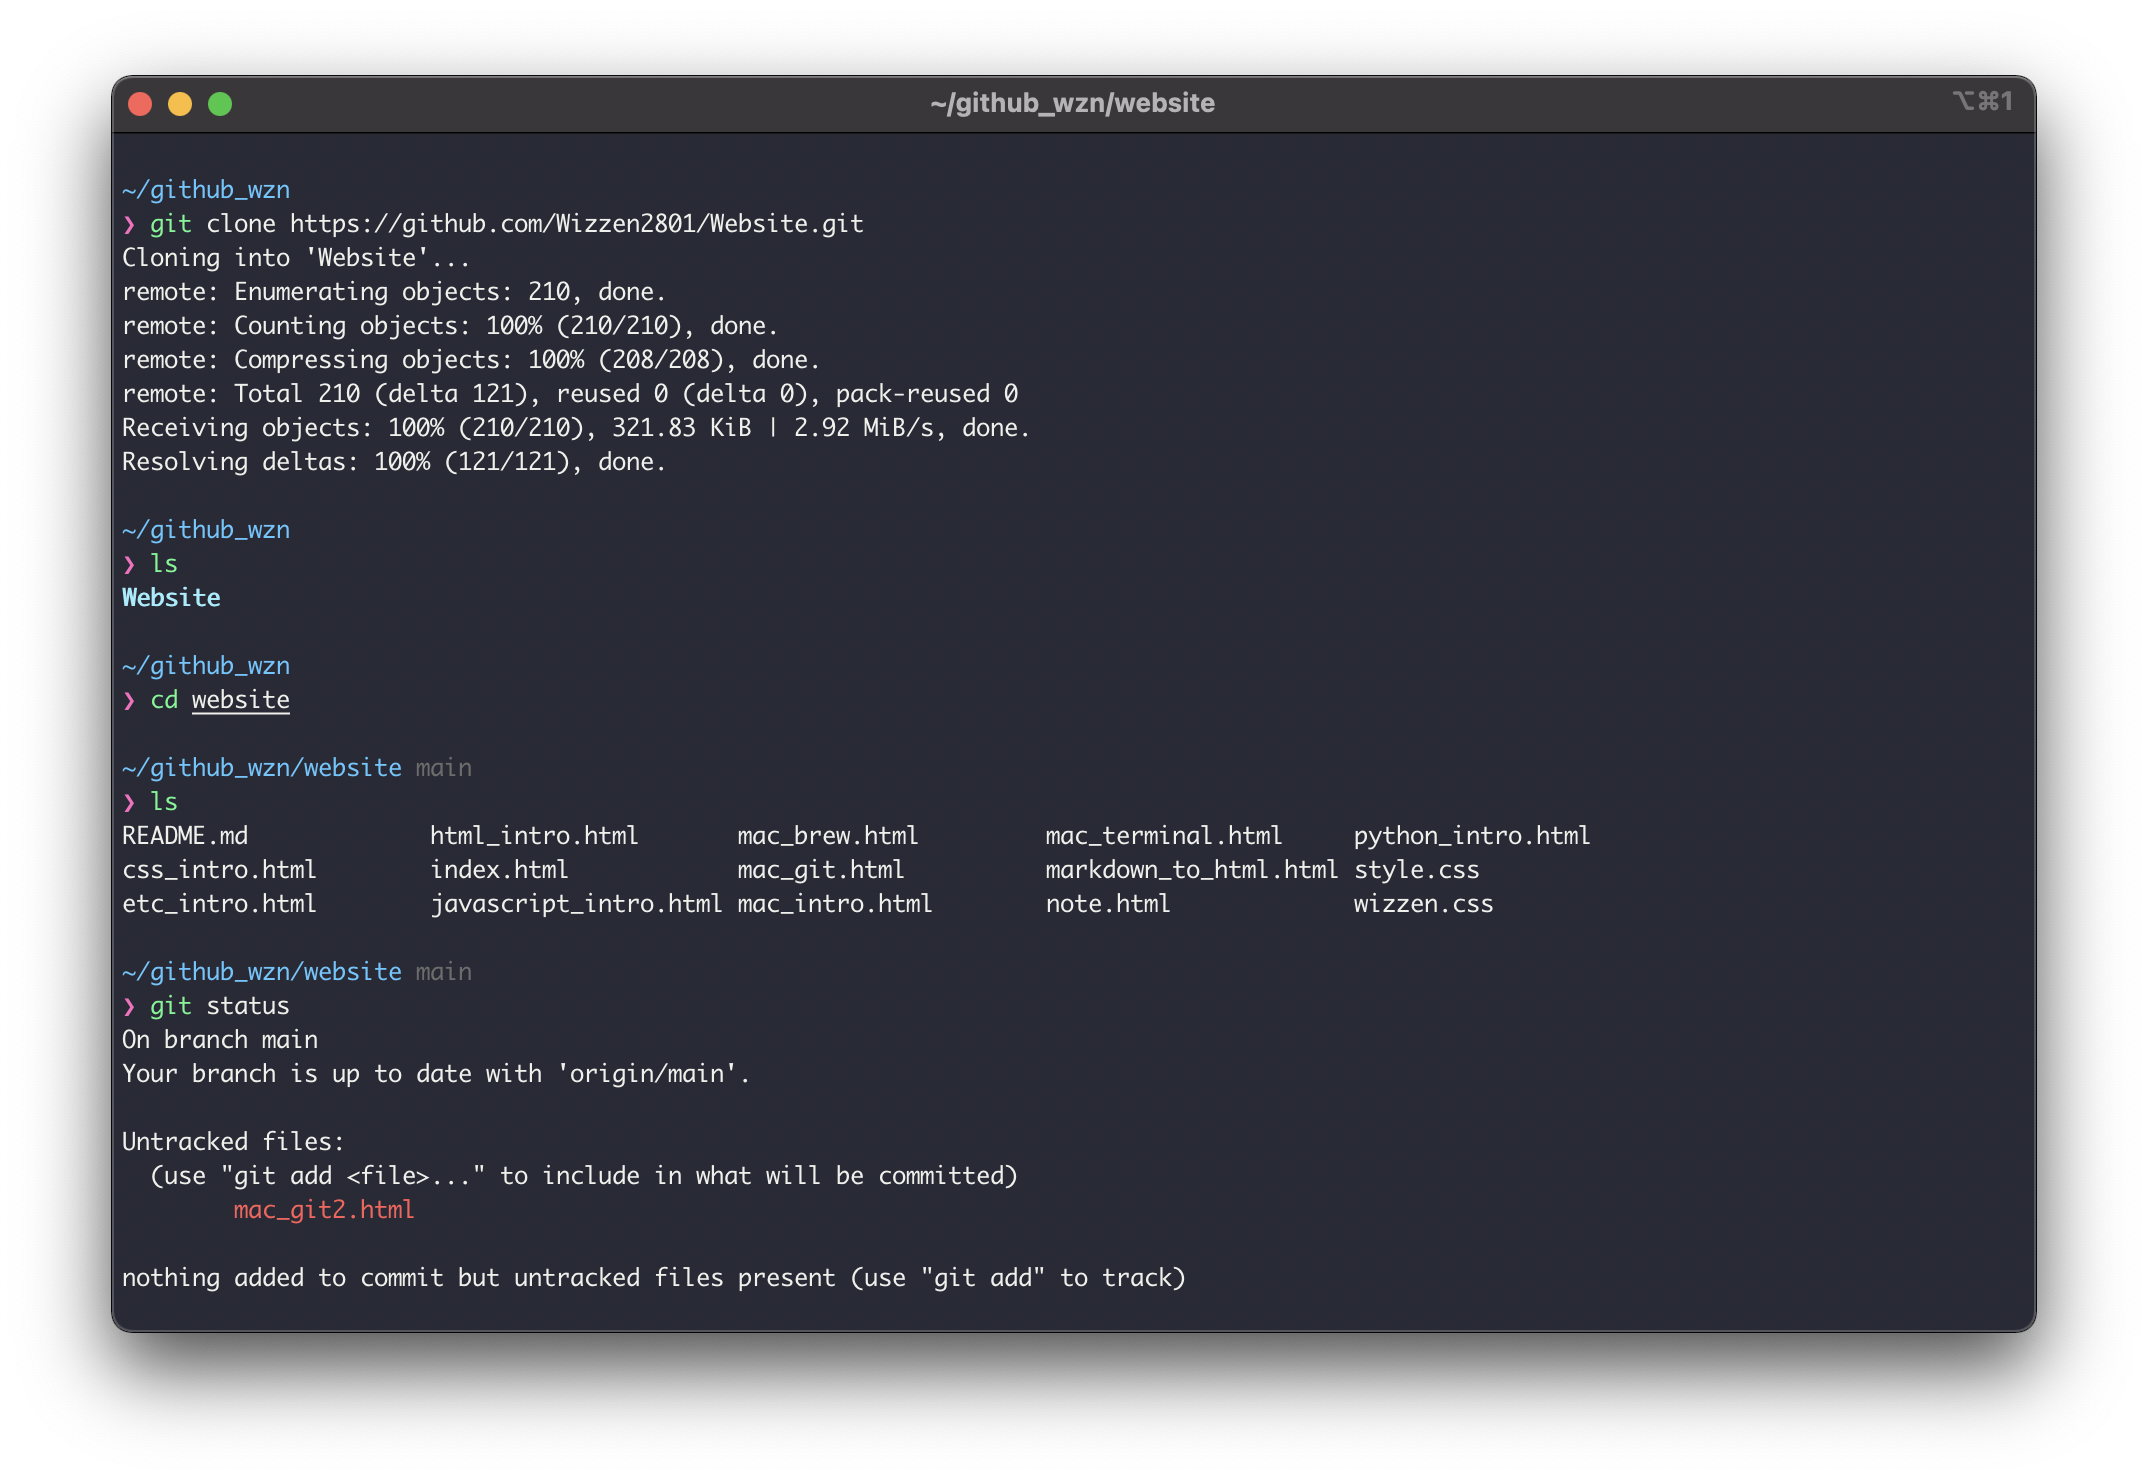Click index.html in the file listing
2148x1480 pixels.
coord(499,870)
